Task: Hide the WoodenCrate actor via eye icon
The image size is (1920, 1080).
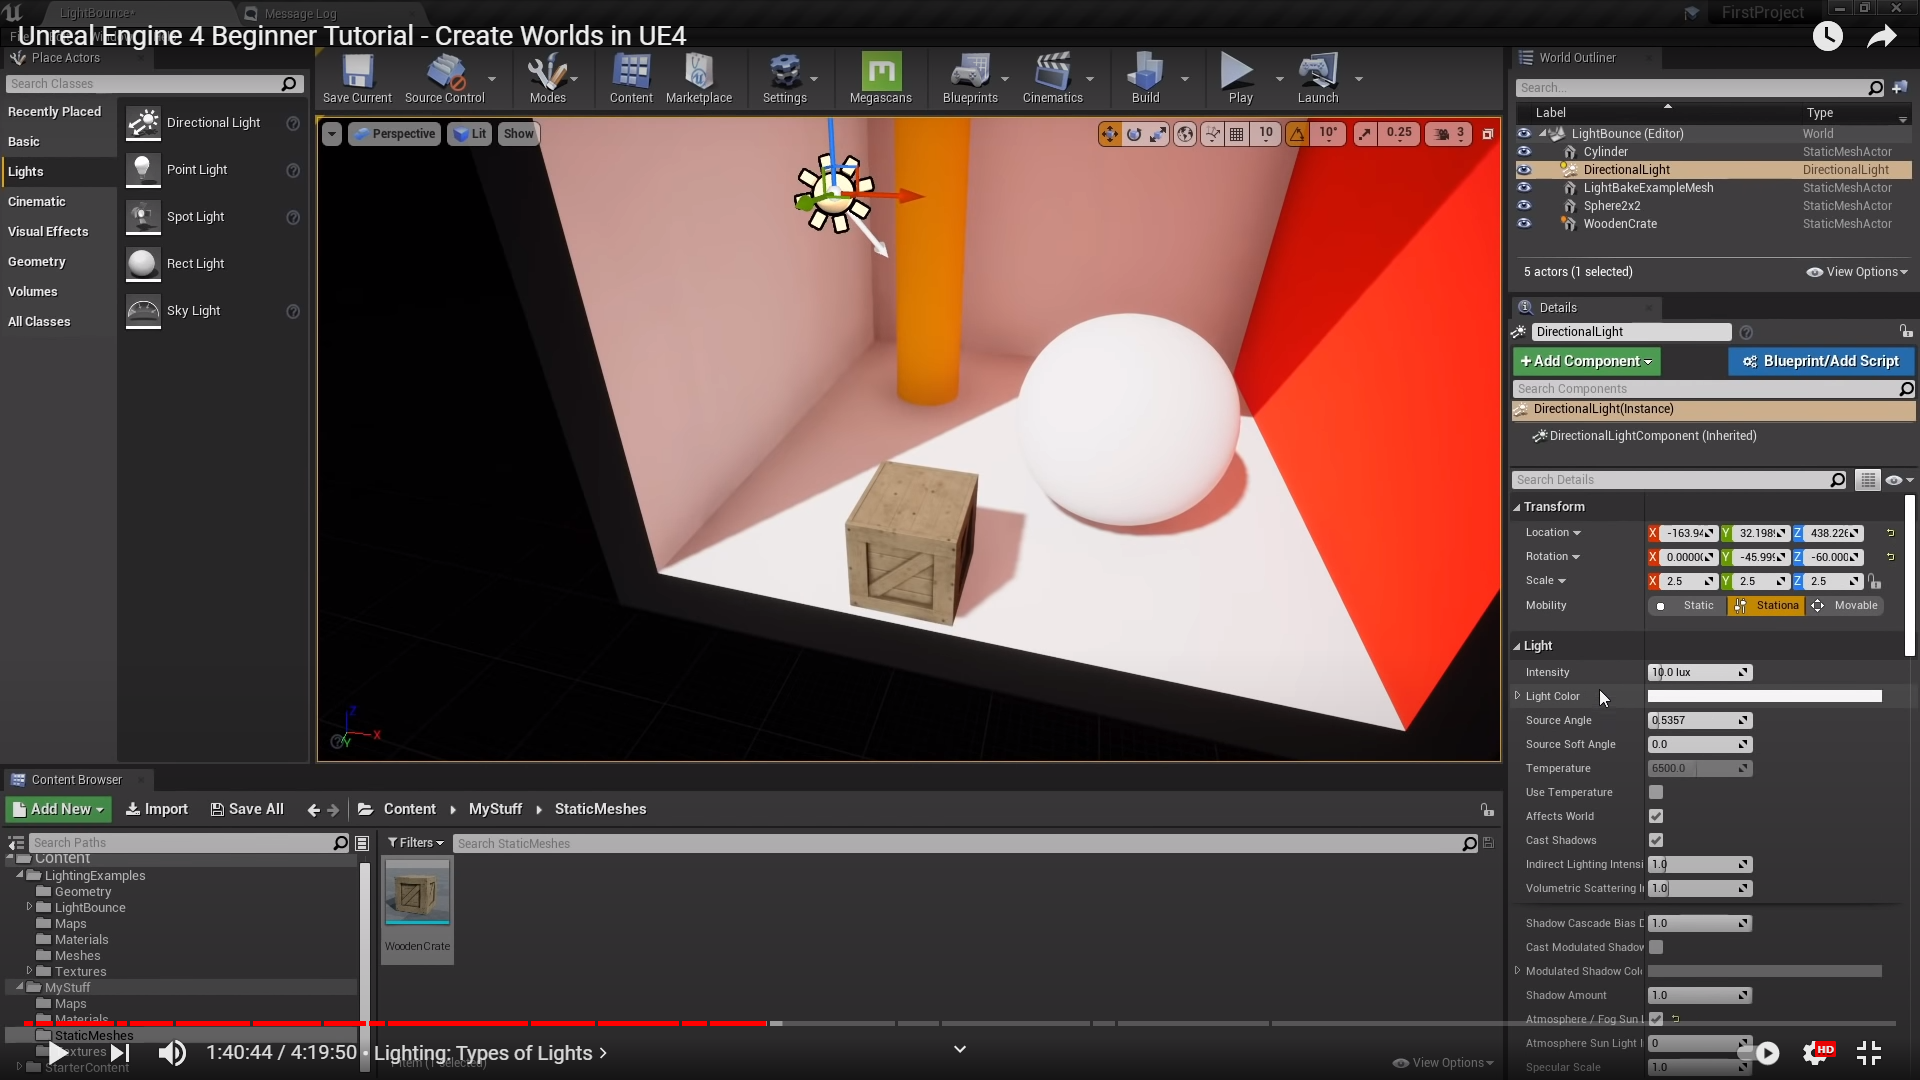Action: (x=1524, y=224)
